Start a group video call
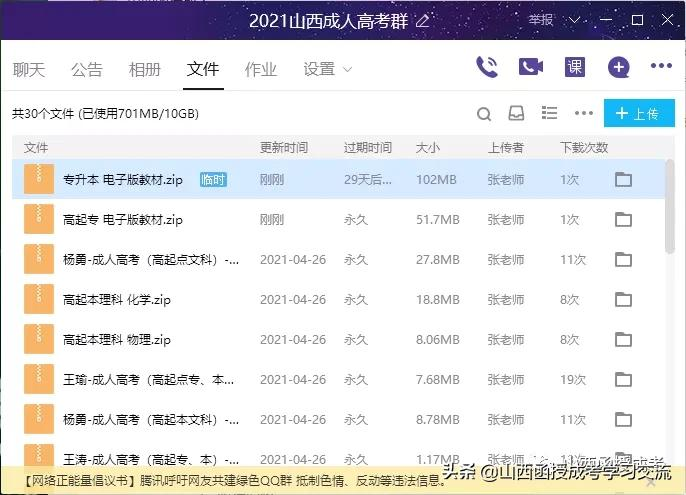 click(531, 67)
